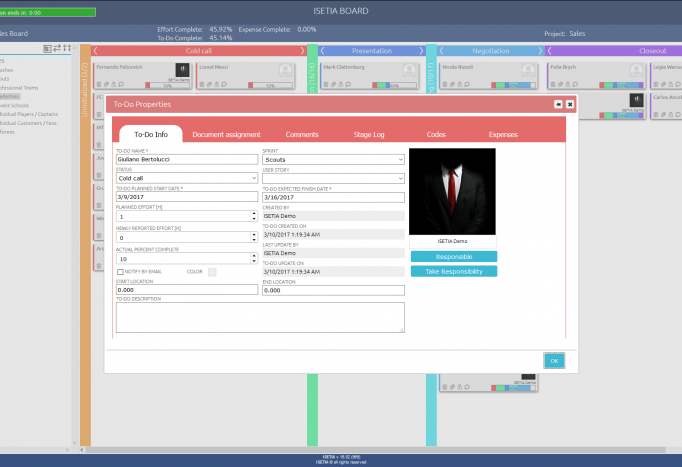This screenshot has width=682, height=467.
Task: Pick the To-Do Color swatch
Action: pyautogui.click(x=212, y=272)
